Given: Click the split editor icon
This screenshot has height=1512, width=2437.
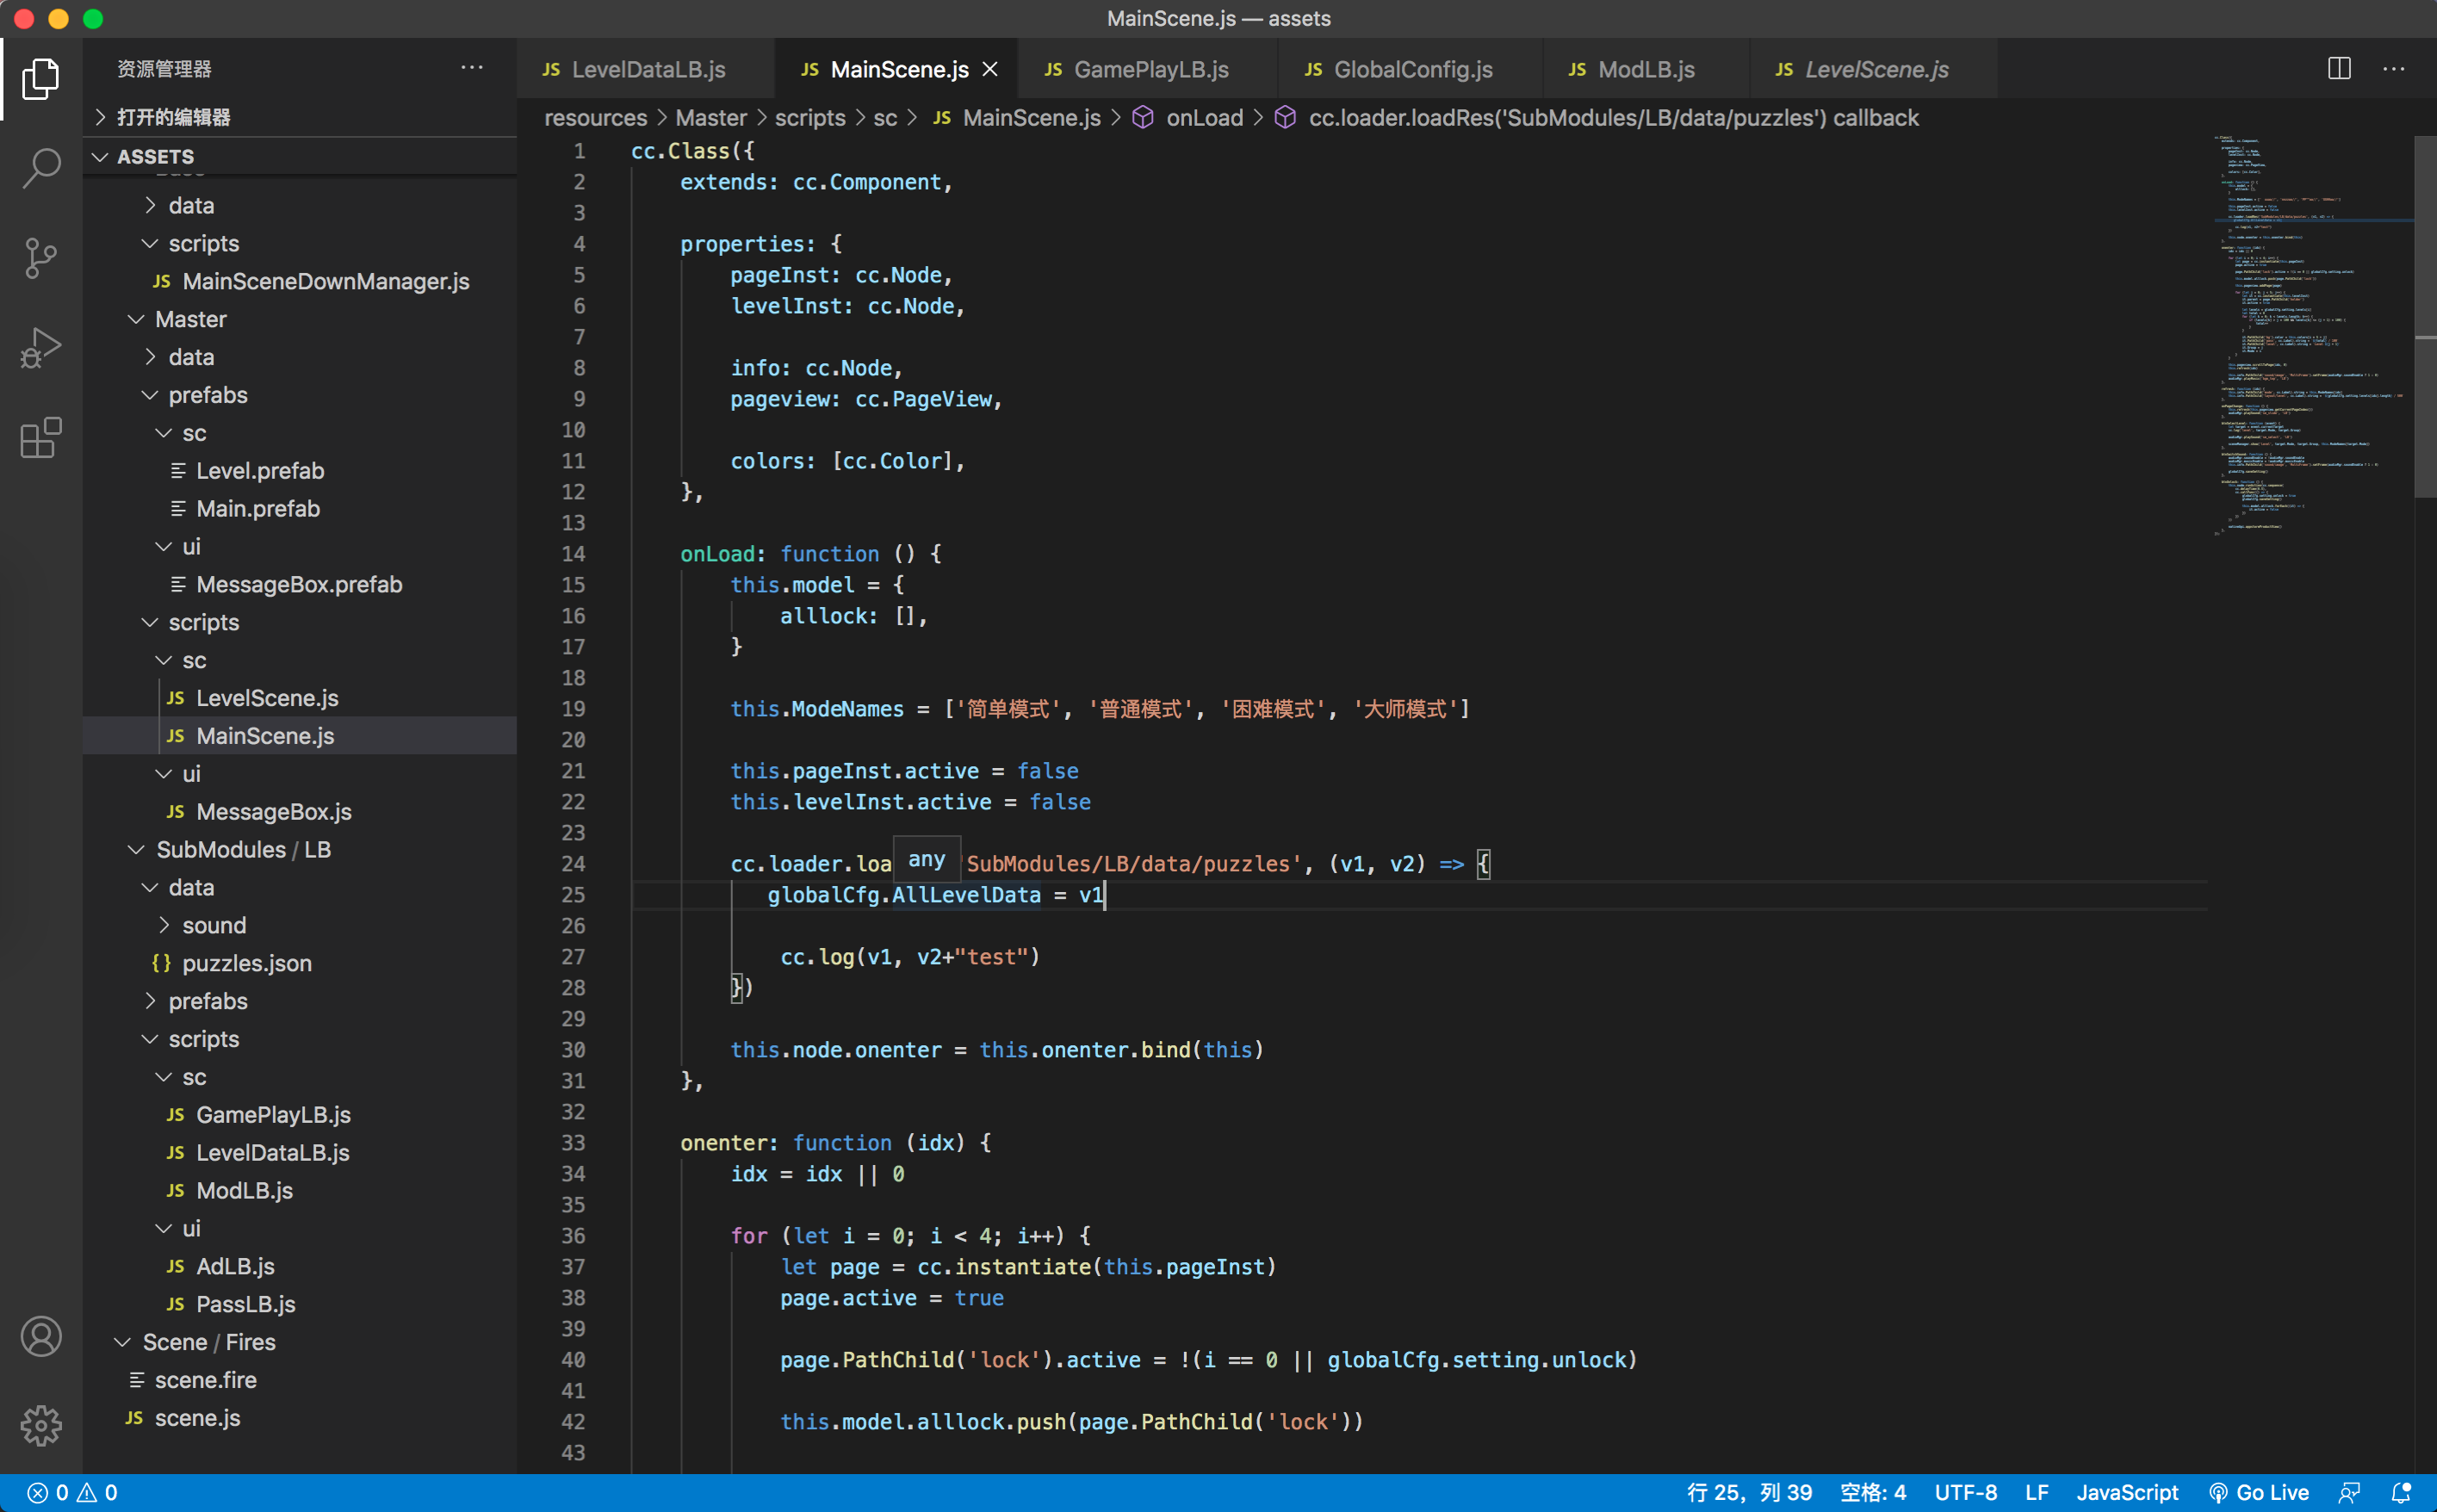Looking at the screenshot, I should [2339, 69].
